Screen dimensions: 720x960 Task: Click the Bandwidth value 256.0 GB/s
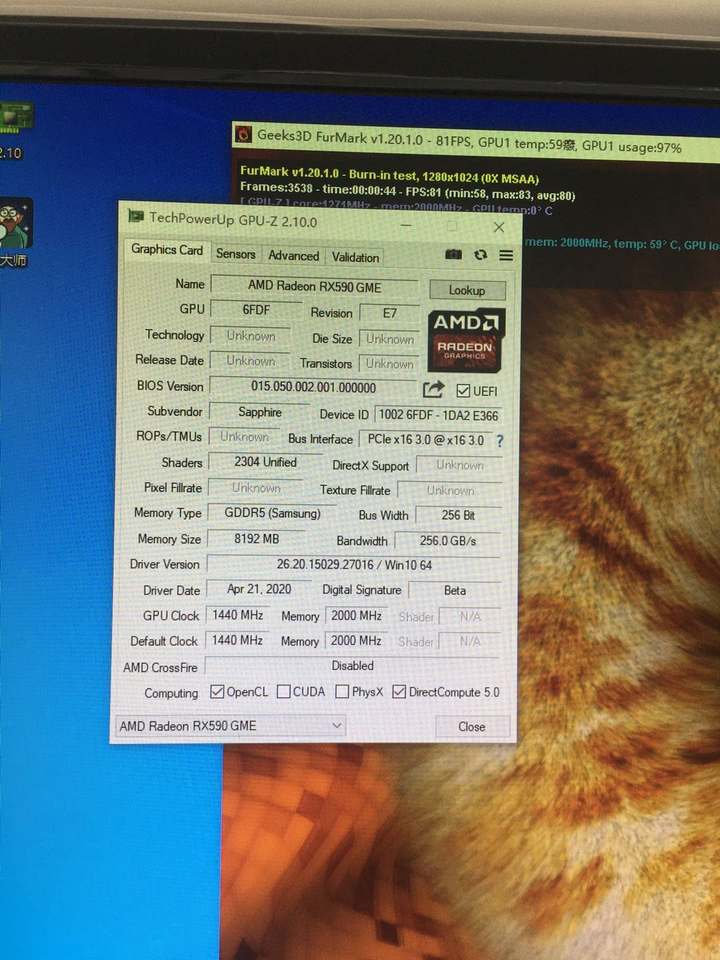coord(448,541)
